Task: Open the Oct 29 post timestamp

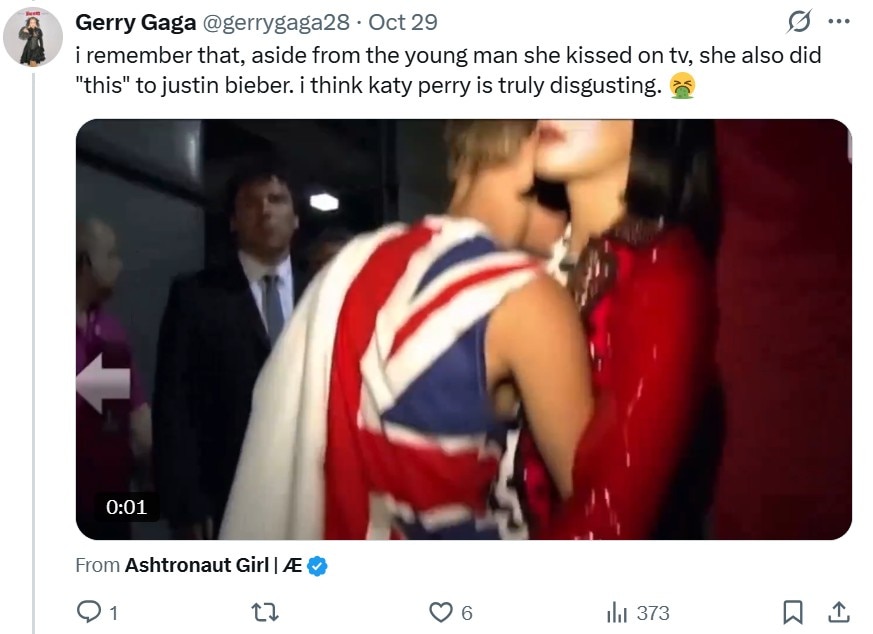Action: click(x=403, y=22)
